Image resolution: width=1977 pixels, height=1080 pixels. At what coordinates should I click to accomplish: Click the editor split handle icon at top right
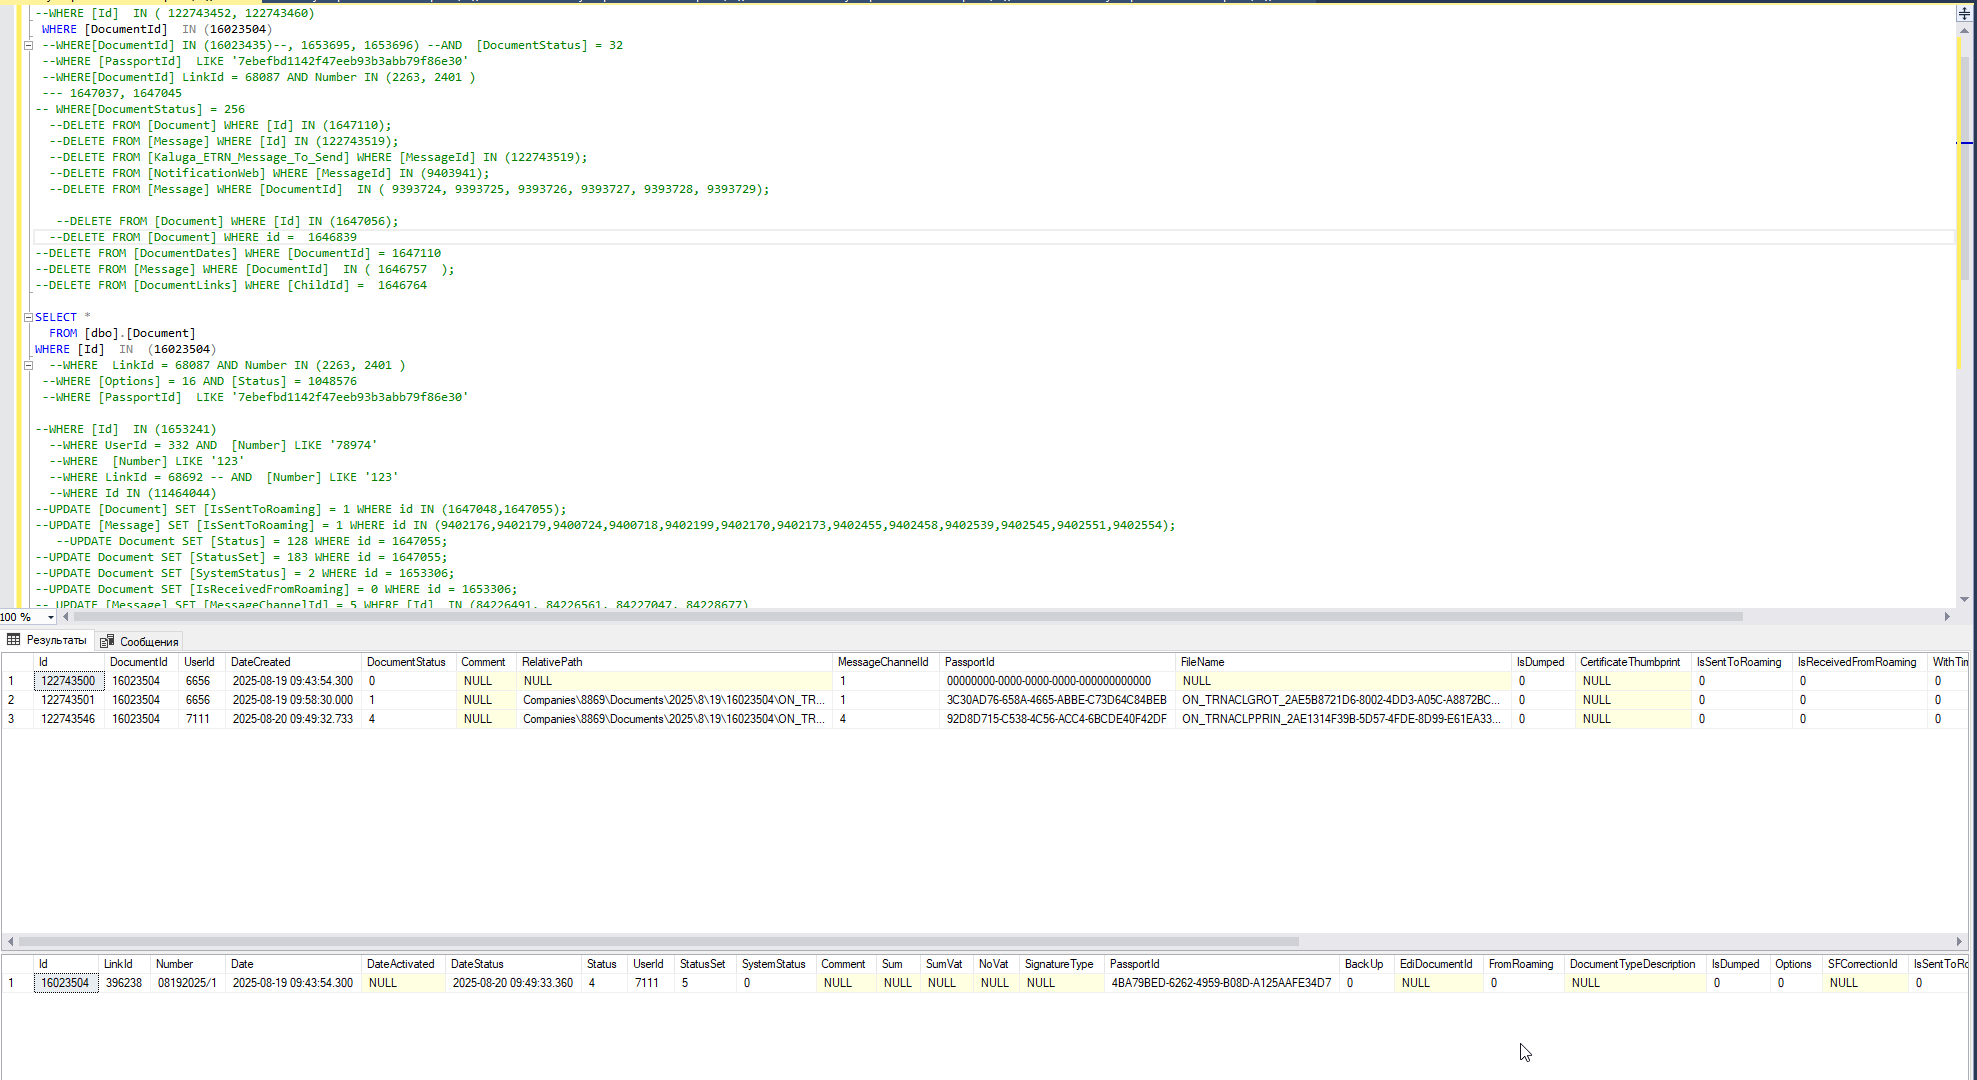[x=1964, y=13]
